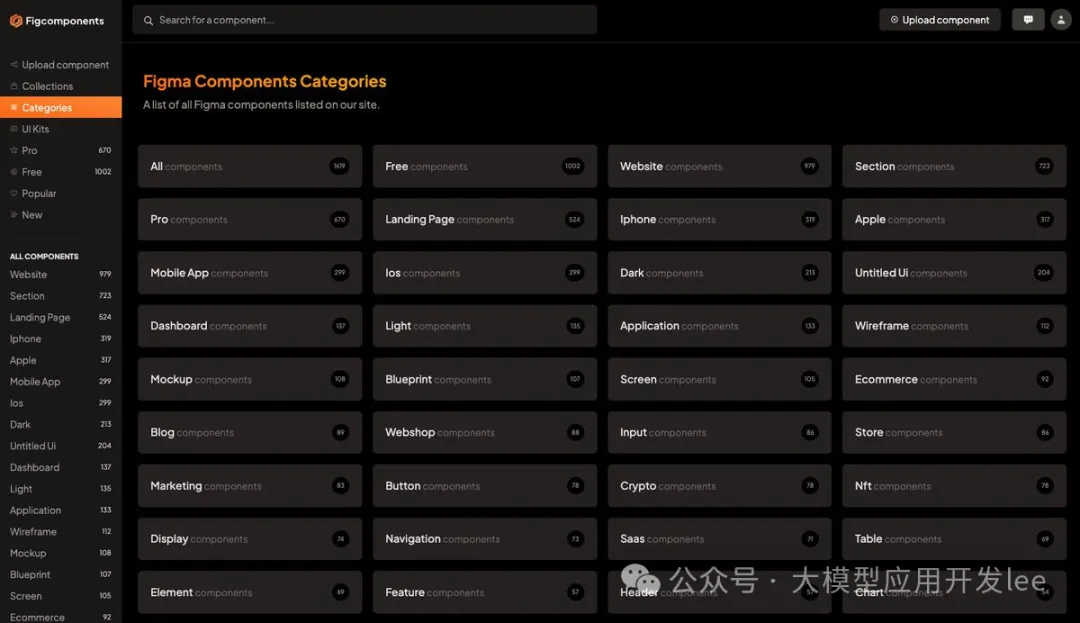1080x623 pixels.
Task: Open Free in the sidebar menu
Action: pyautogui.click(x=61, y=171)
